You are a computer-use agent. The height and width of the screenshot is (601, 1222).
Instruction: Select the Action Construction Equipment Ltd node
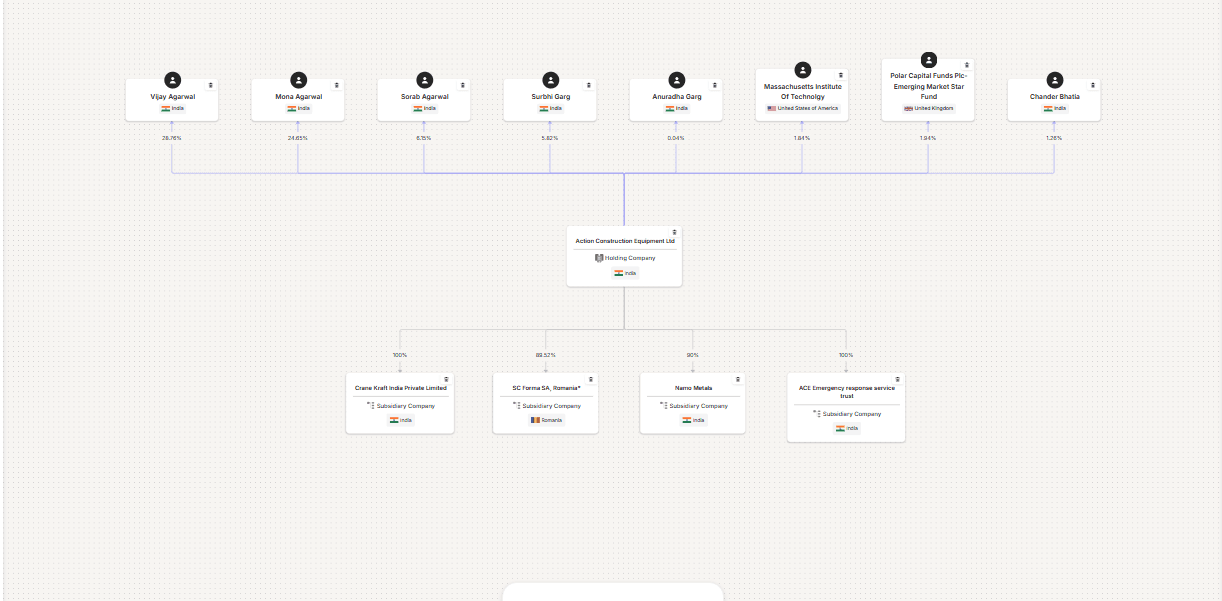point(624,255)
